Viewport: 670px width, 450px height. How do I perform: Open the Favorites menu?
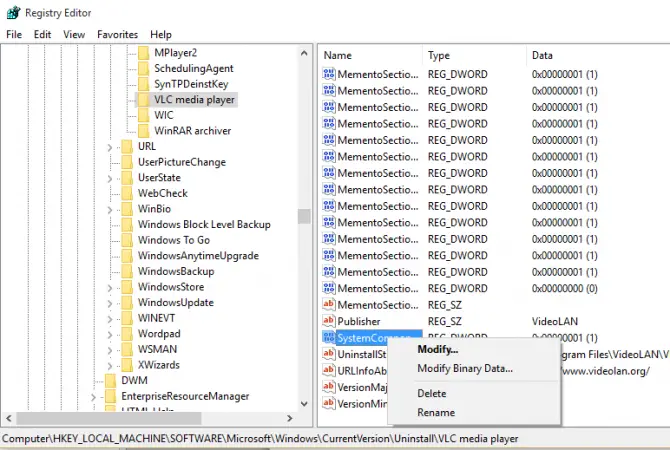(x=118, y=35)
